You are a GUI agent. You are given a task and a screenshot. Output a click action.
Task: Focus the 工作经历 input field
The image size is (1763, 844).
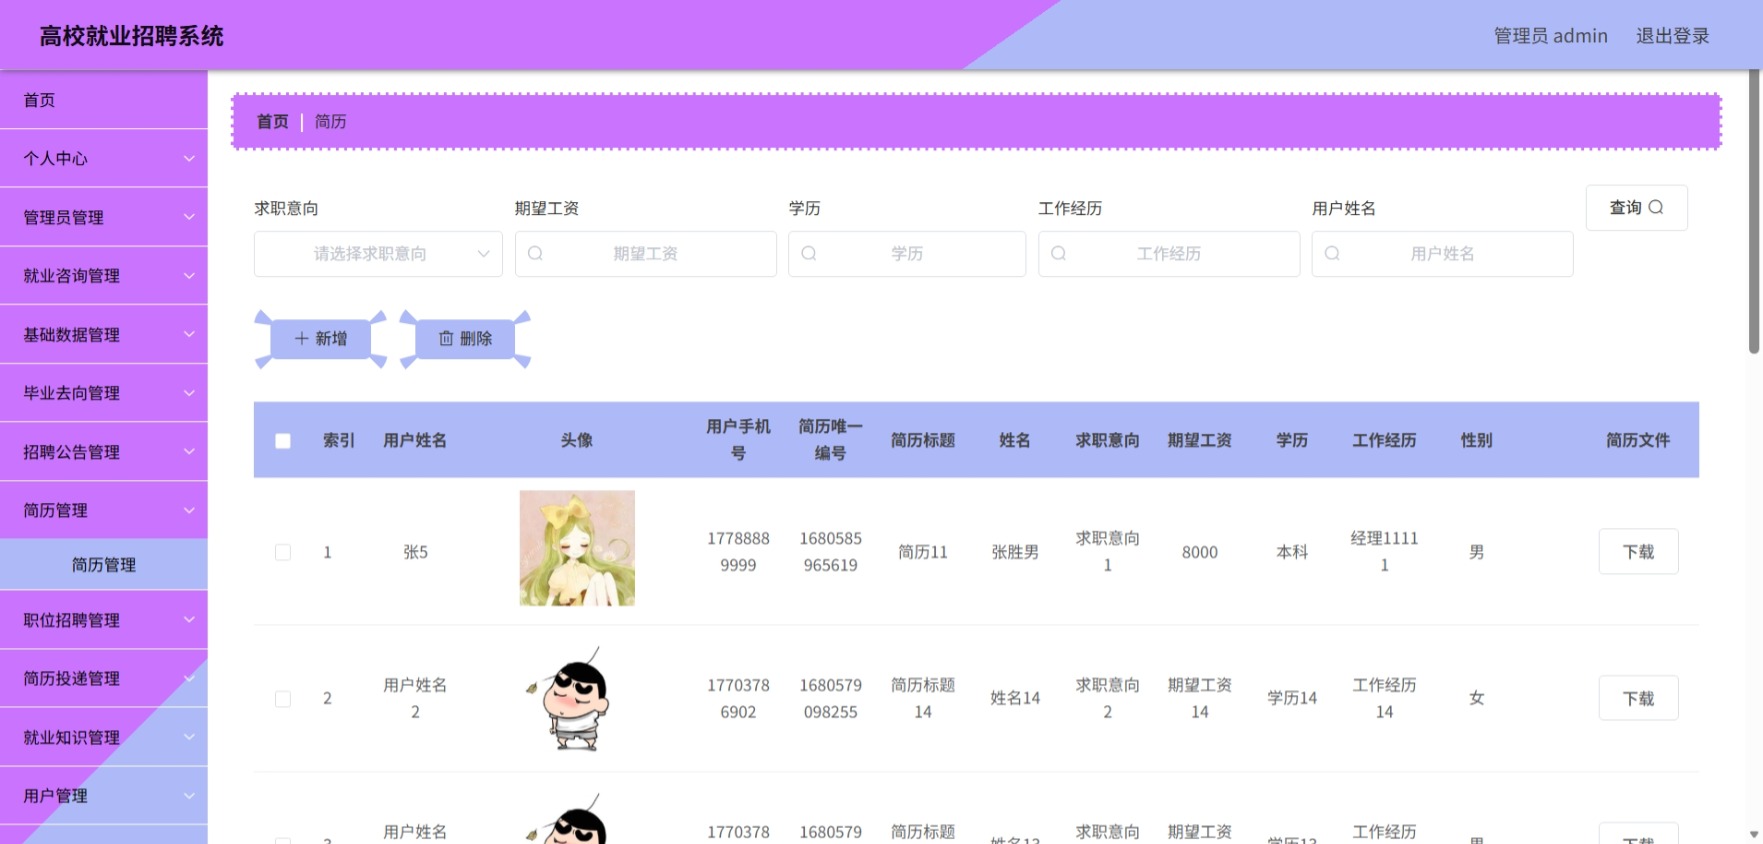click(x=1169, y=254)
